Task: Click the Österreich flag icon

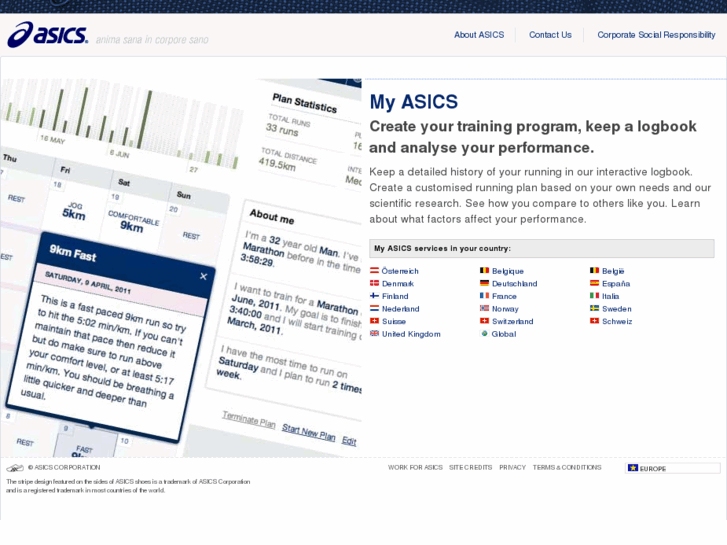Action: click(x=374, y=270)
